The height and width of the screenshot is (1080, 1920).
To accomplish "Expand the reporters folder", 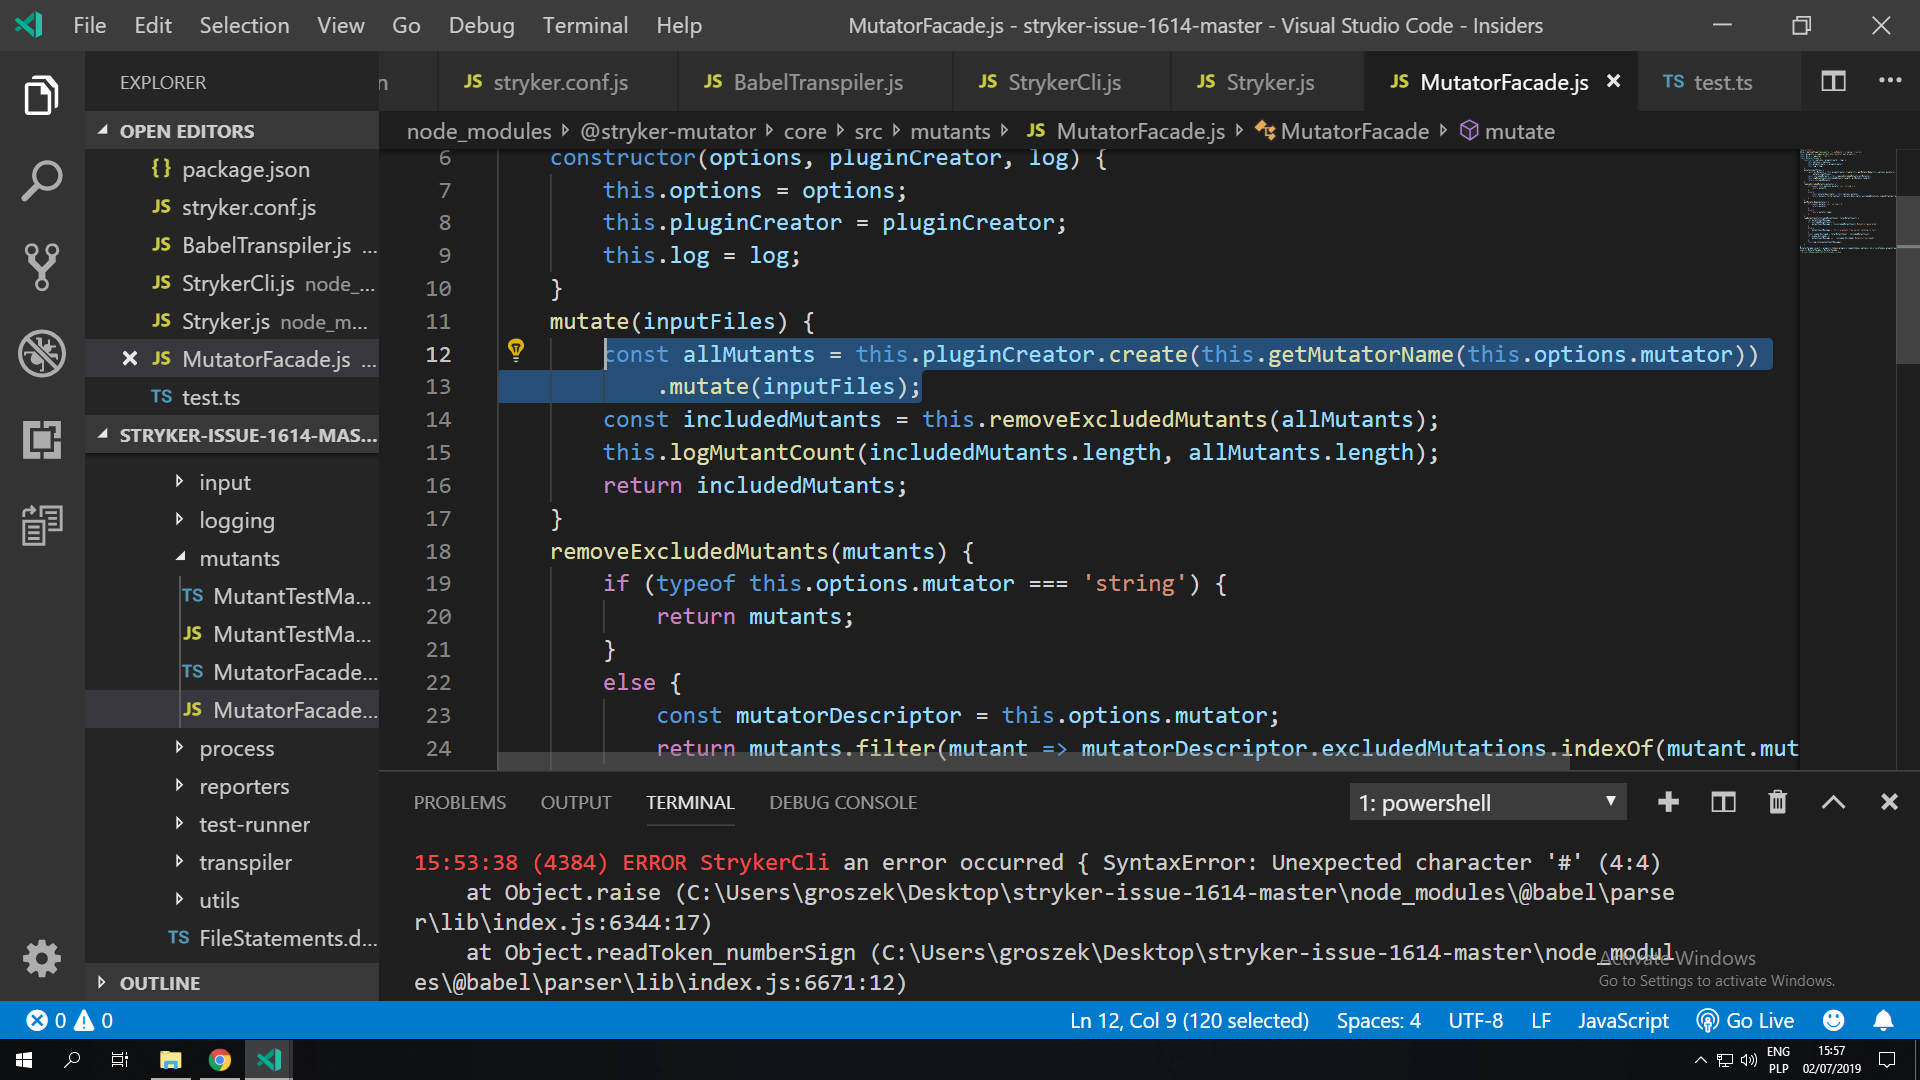I will click(x=243, y=786).
